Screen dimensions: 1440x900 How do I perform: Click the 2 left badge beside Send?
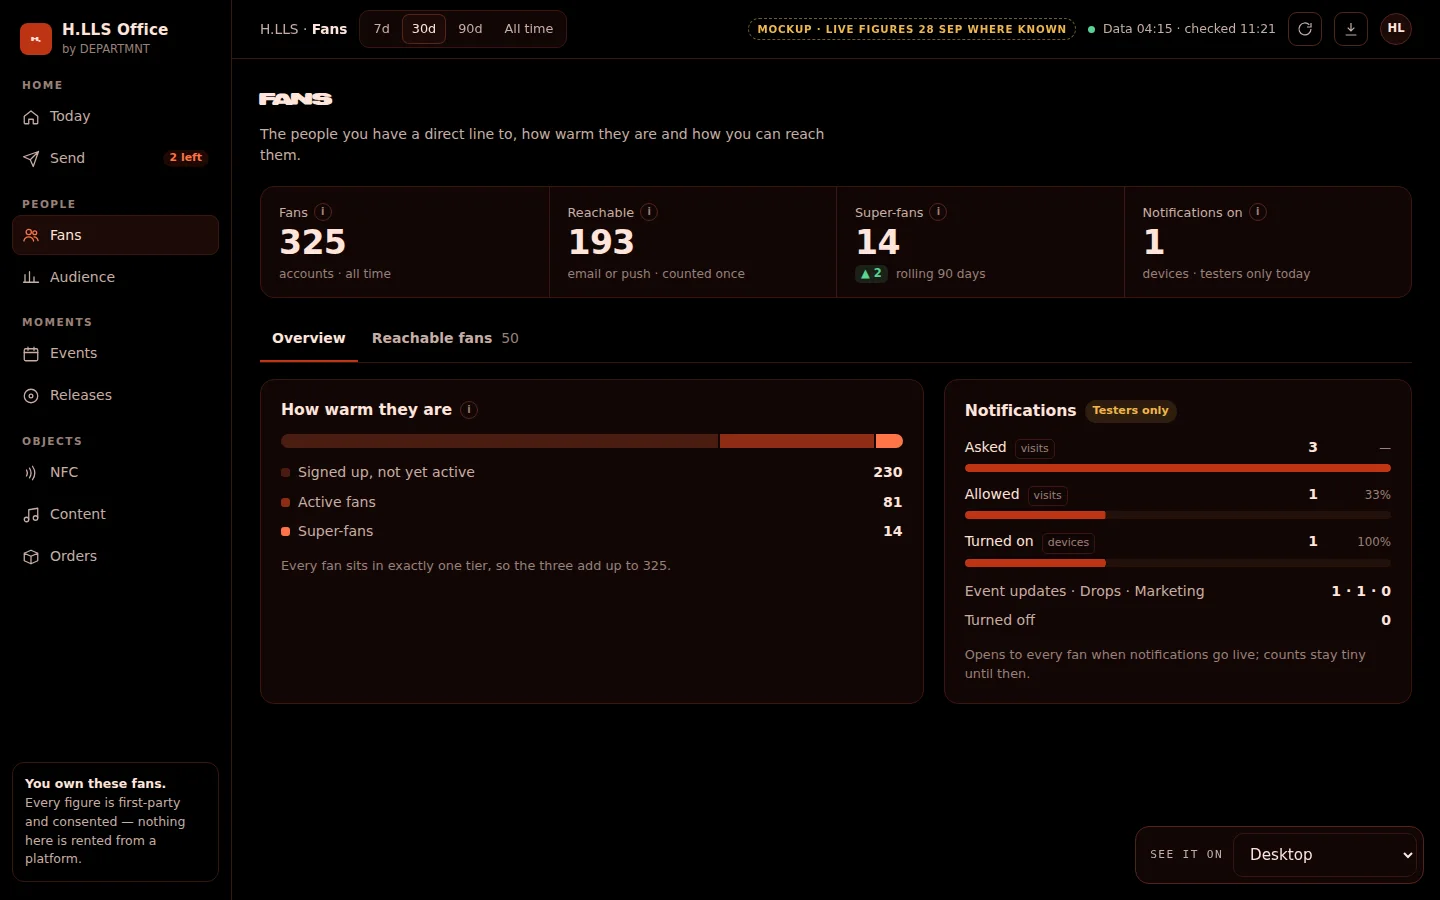click(185, 158)
